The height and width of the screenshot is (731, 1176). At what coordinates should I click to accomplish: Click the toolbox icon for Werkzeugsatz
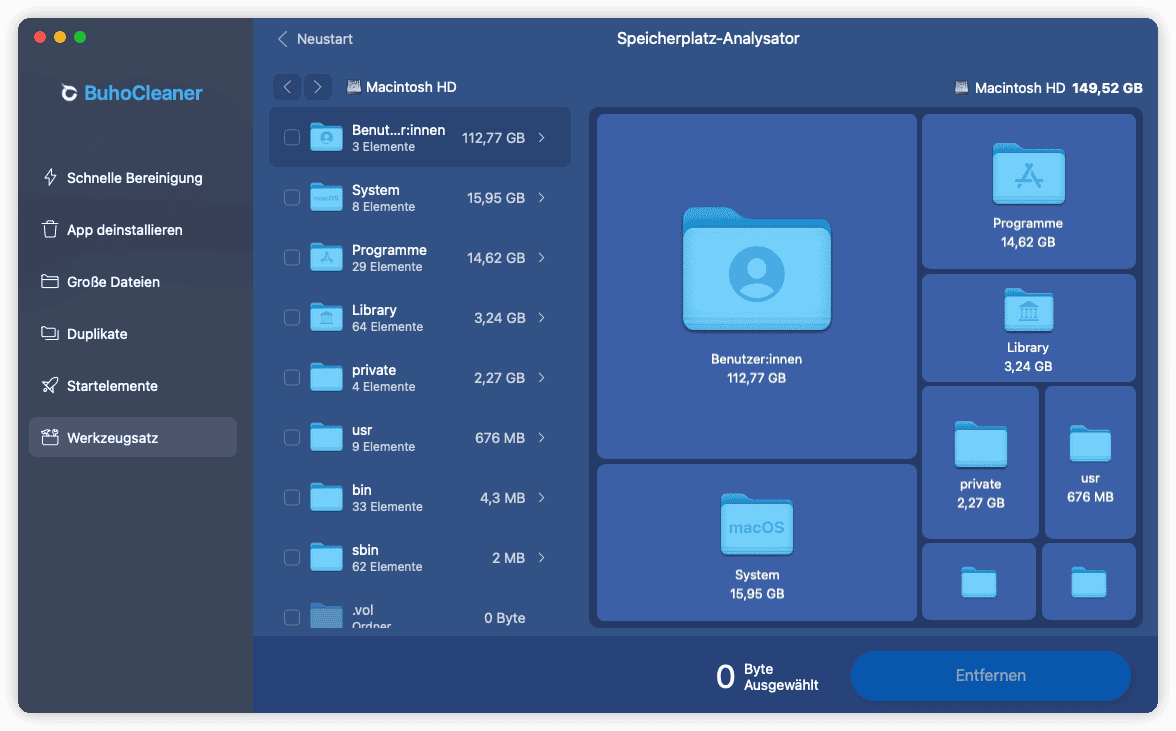50,437
